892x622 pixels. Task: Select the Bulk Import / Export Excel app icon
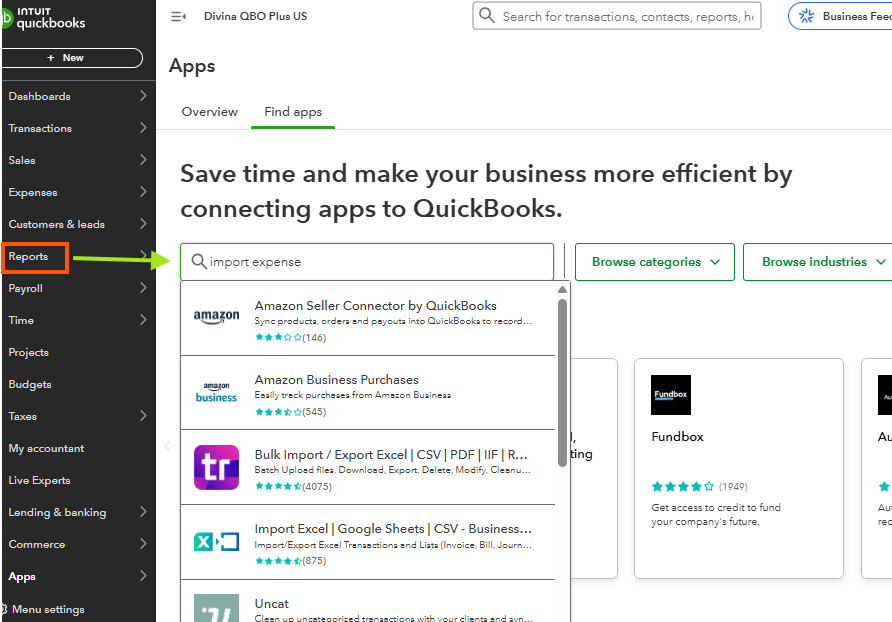click(x=216, y=467)
